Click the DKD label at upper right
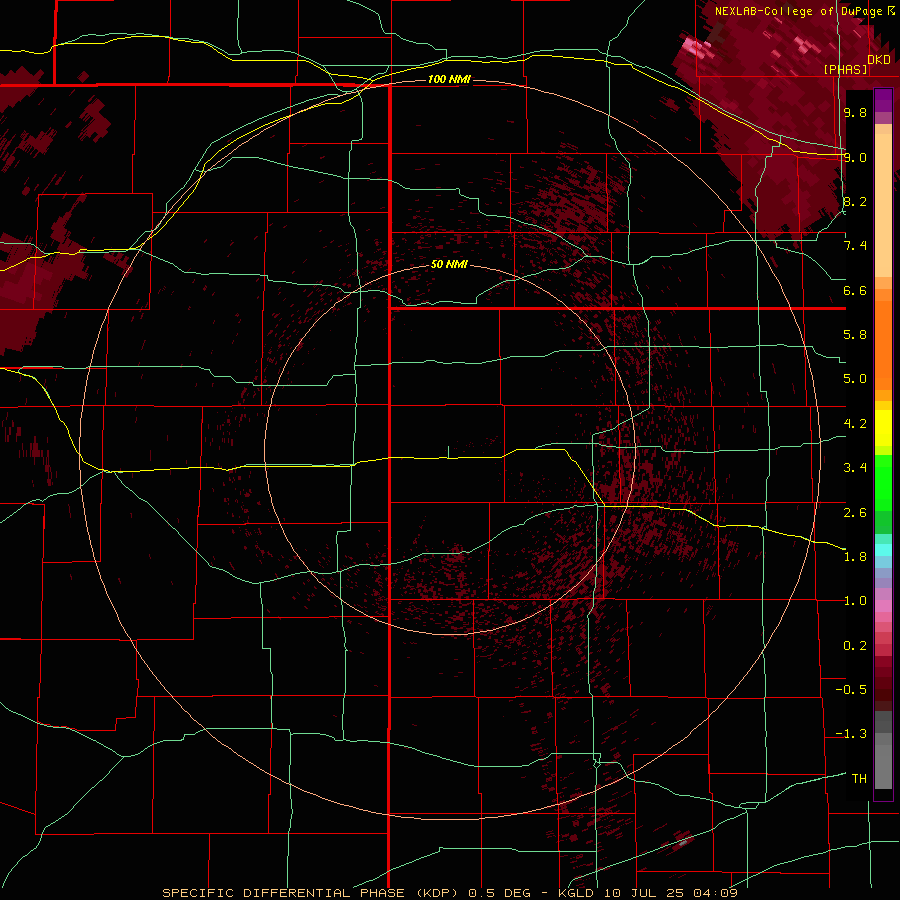The height and width of the screenshot is (900, 900). 878,59
